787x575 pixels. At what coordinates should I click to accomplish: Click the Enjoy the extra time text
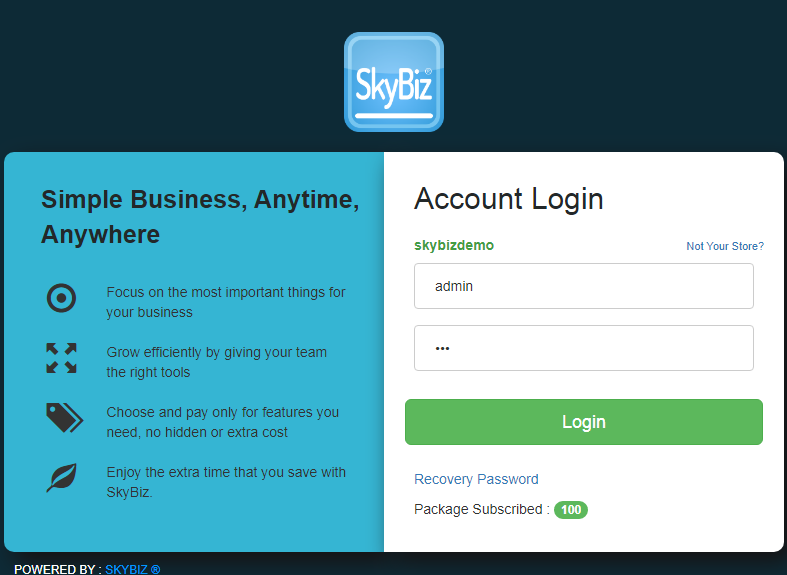[226, 482]
